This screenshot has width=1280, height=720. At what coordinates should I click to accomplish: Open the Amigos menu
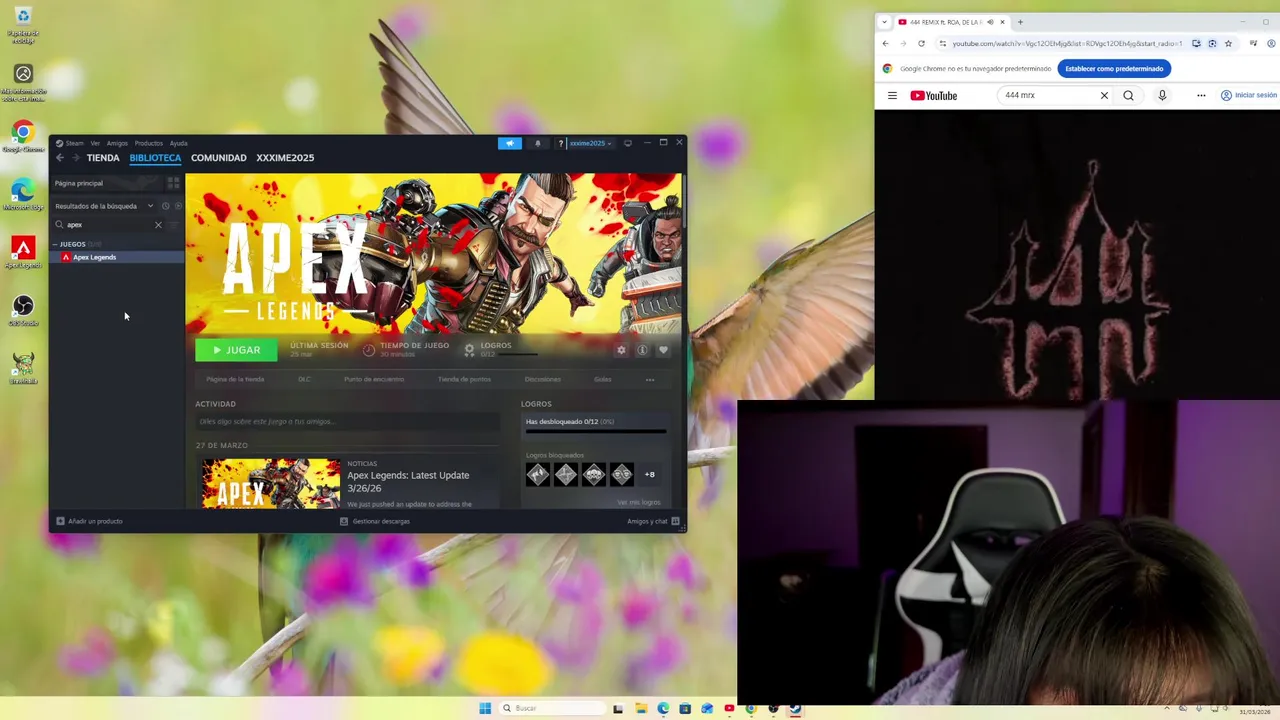pos(117,143)
